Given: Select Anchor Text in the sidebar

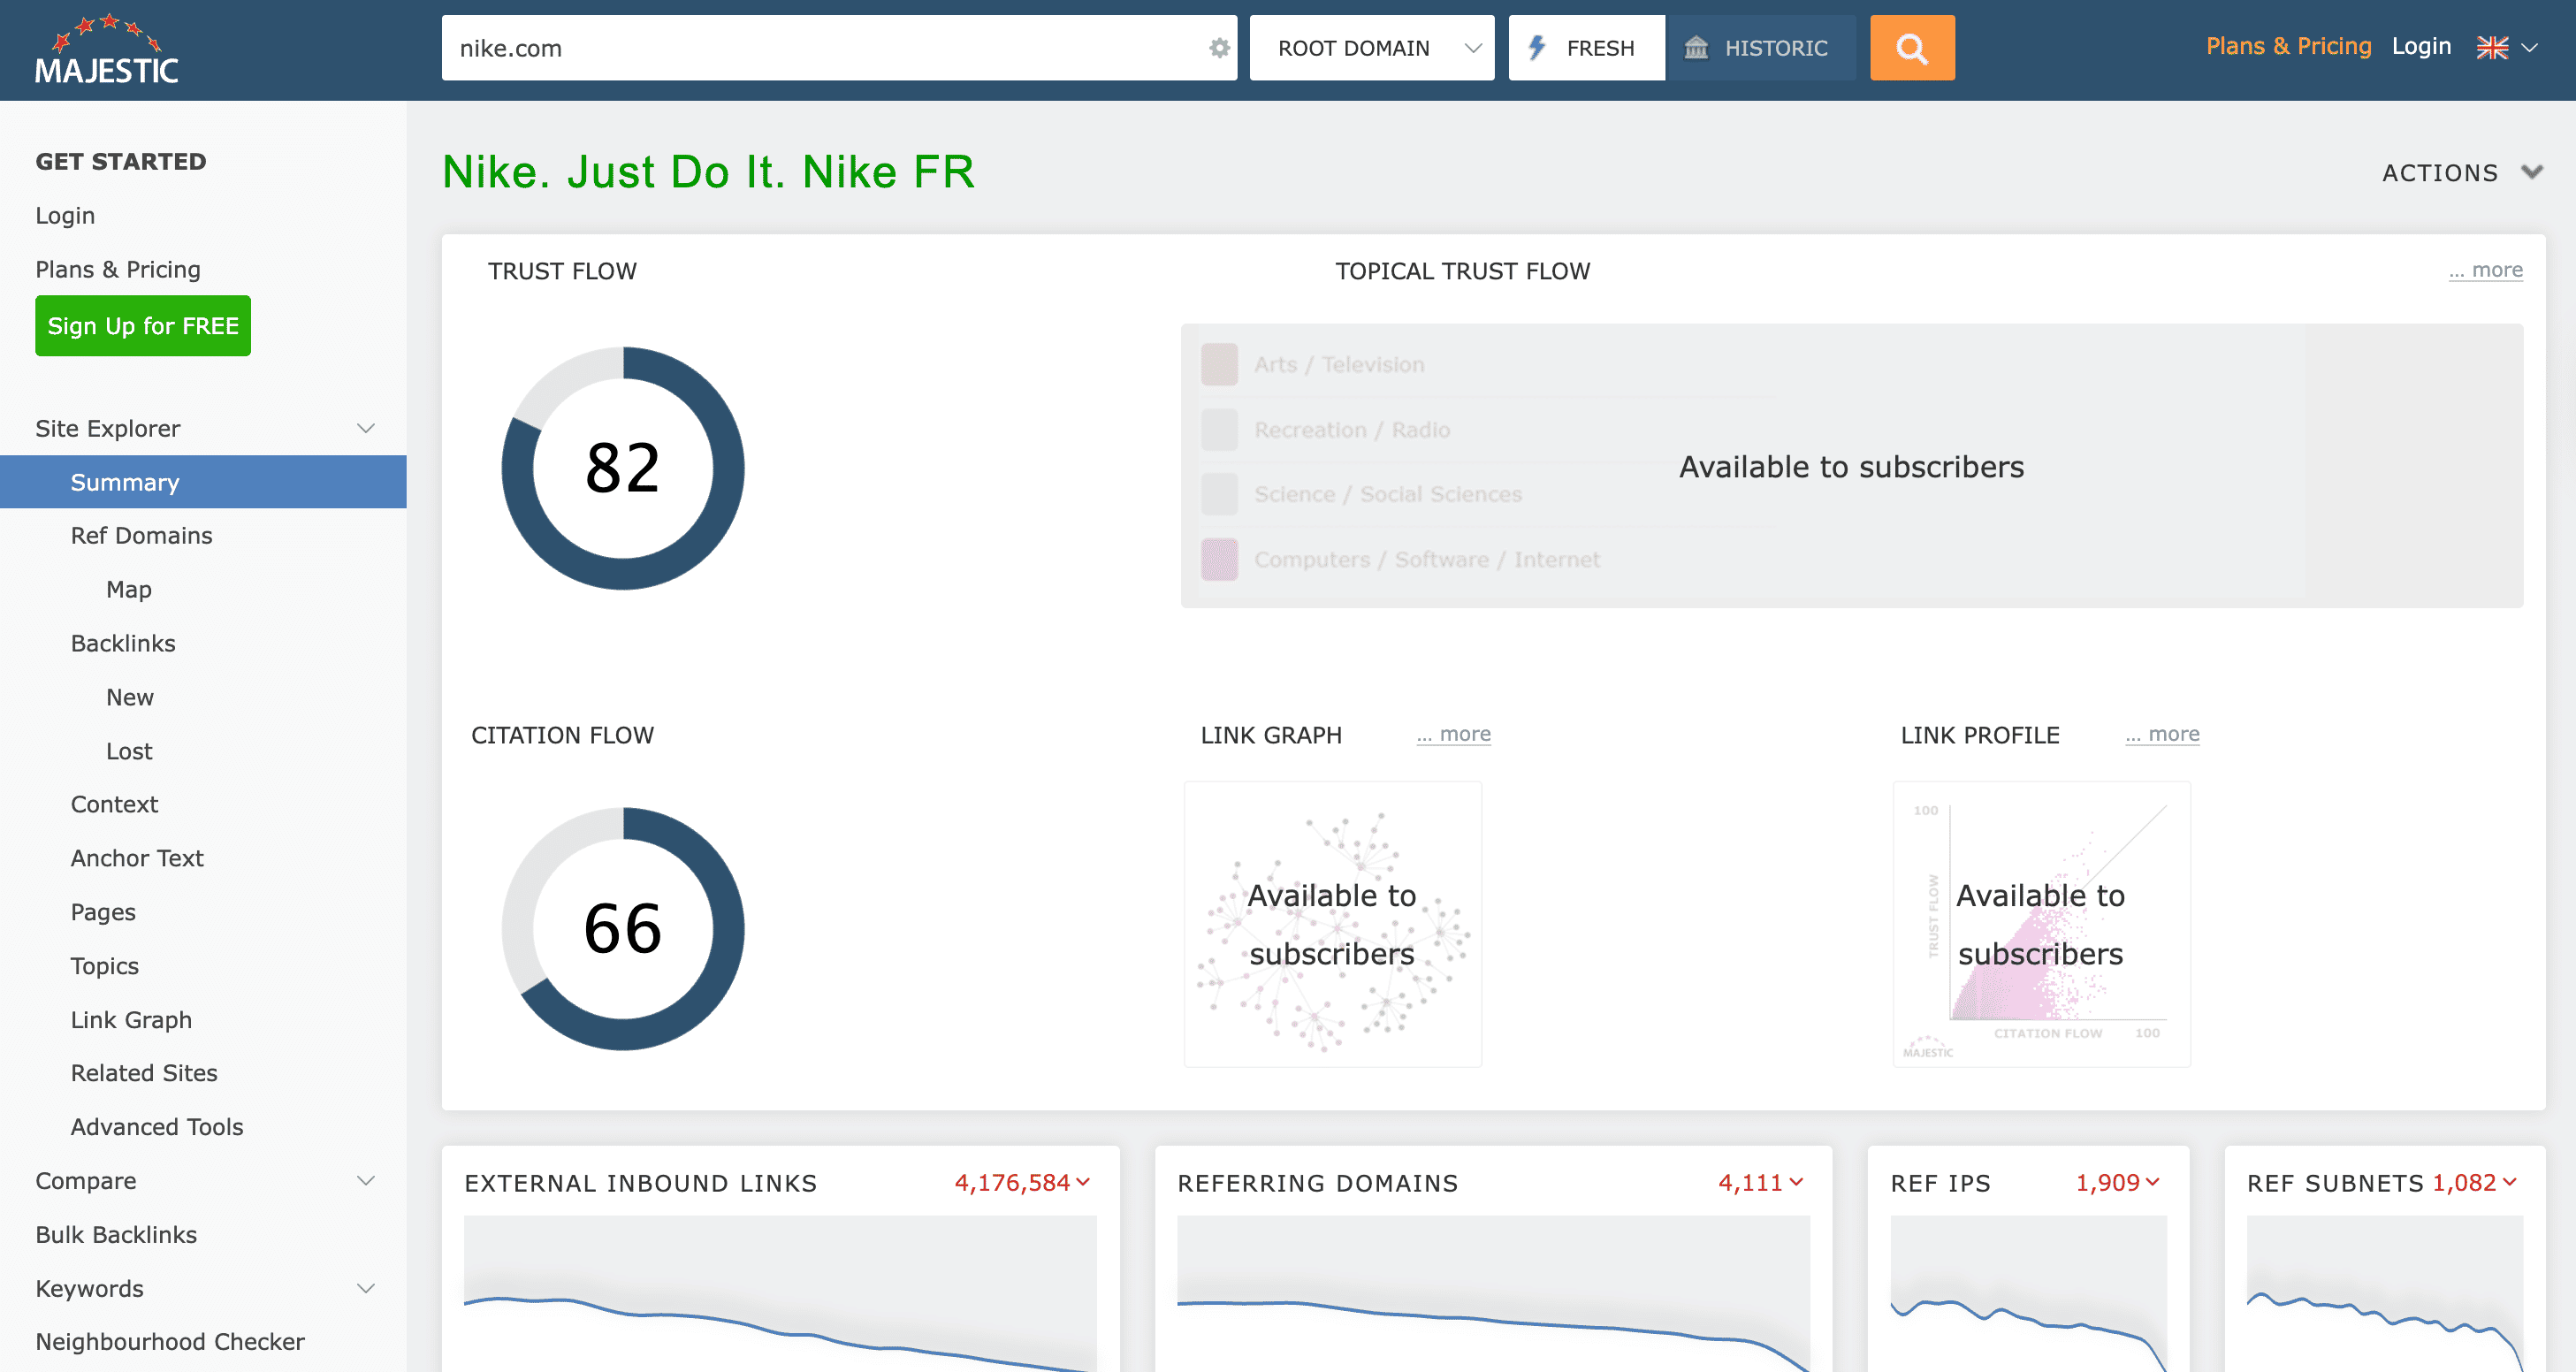Looking at the screenshot, I should 137,858.
